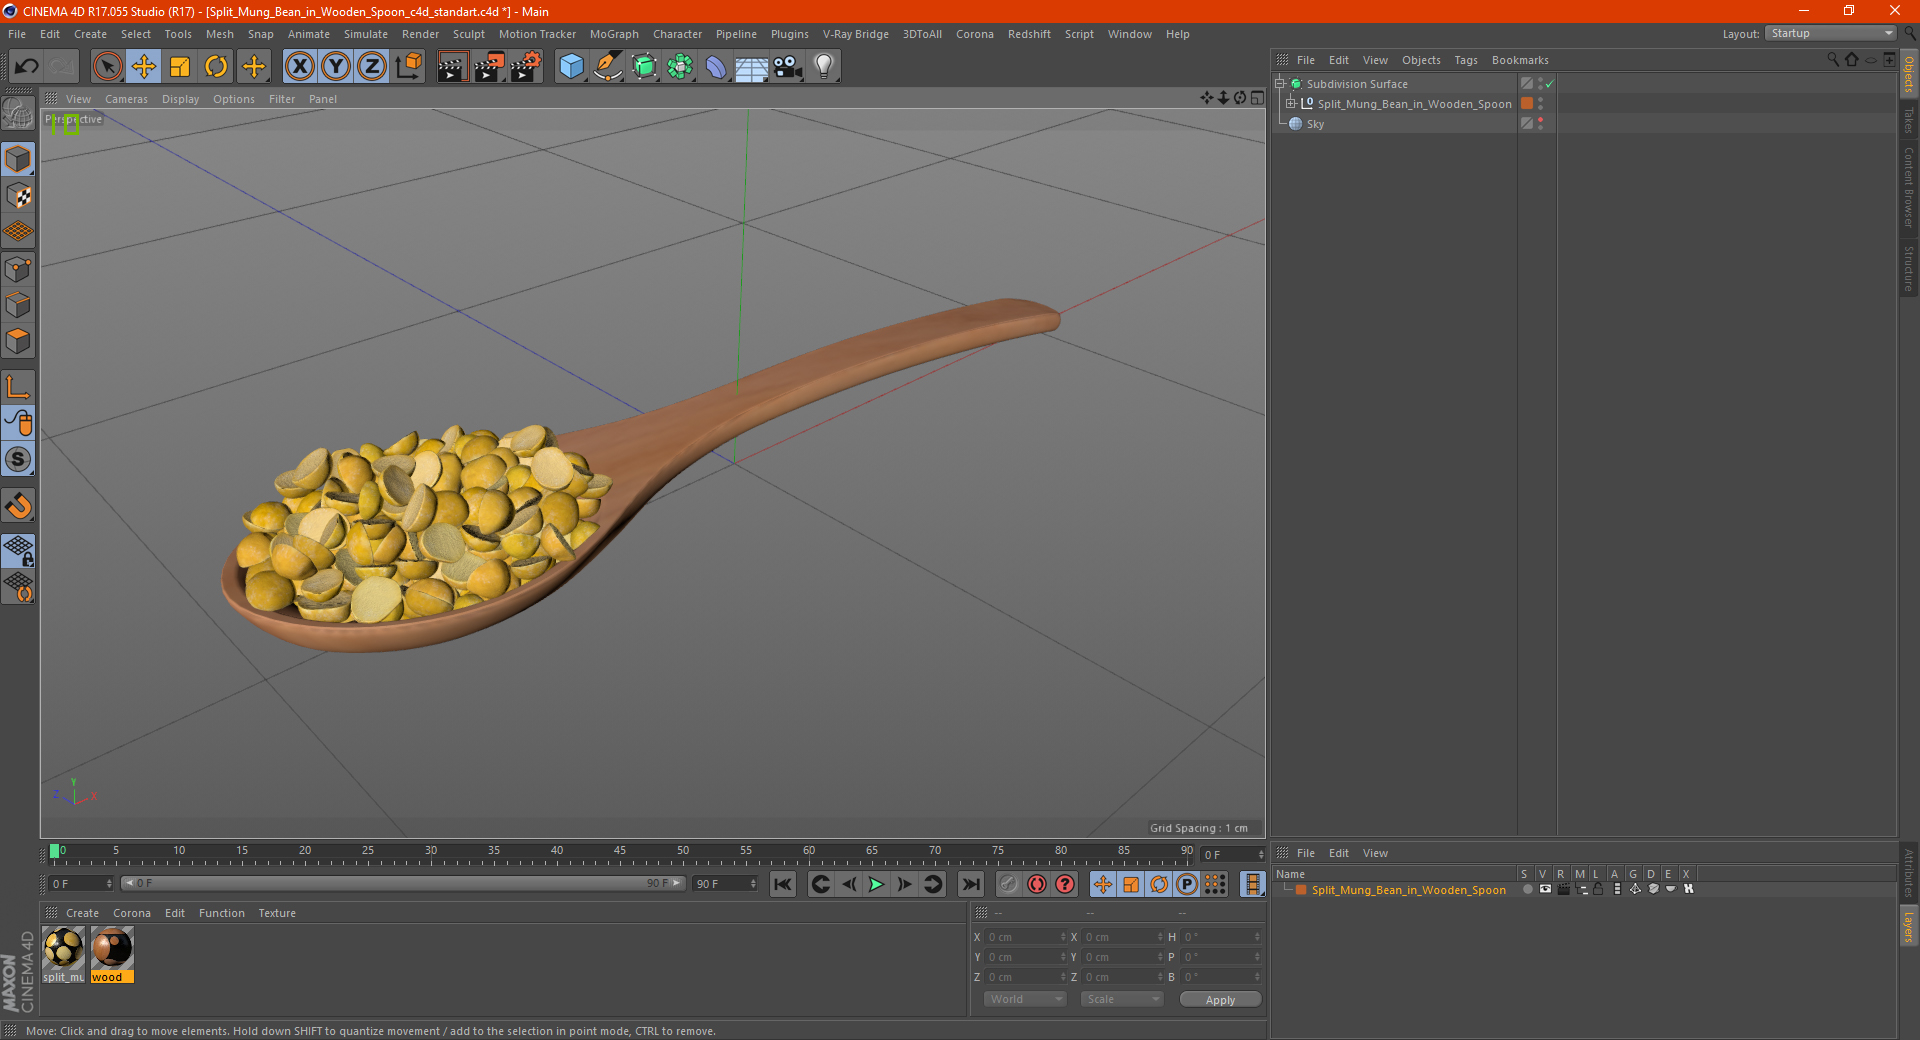
Task: Toggle Y axis lock
Action: click(x=336, y=66)
